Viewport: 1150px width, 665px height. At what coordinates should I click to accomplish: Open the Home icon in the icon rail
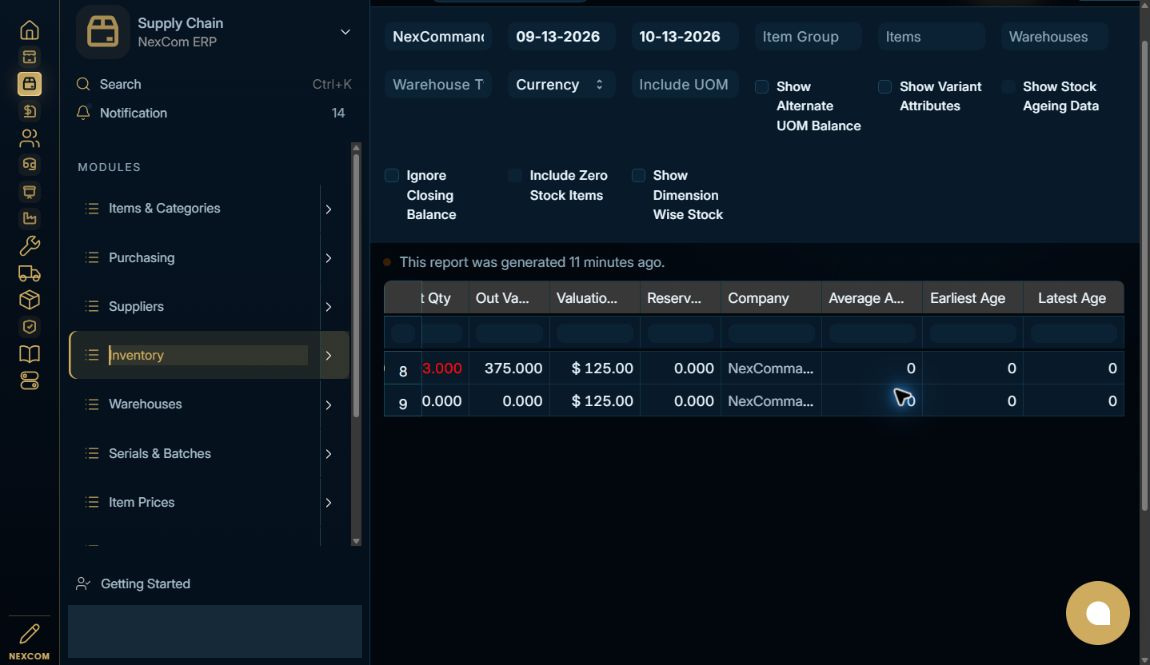[29, 30]
